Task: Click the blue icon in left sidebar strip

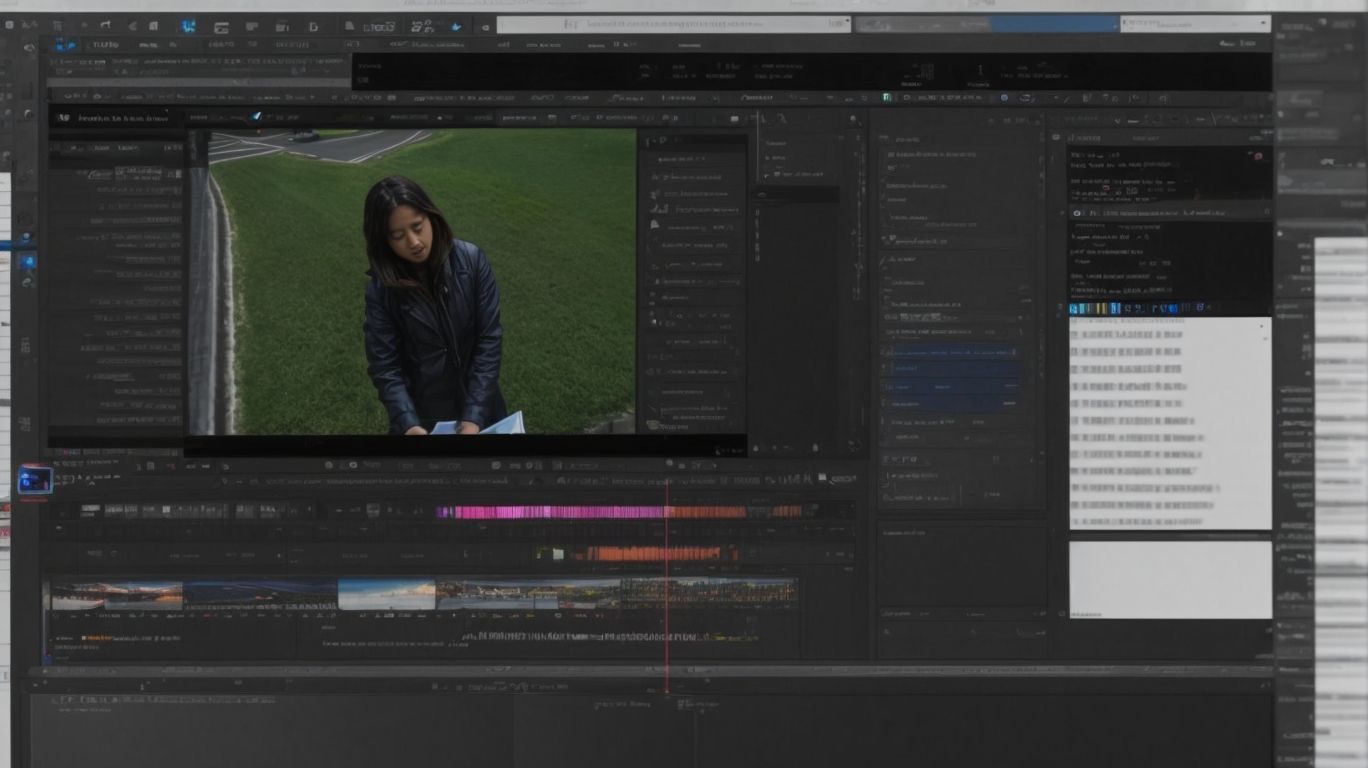Action: click(x=27, y=262)
